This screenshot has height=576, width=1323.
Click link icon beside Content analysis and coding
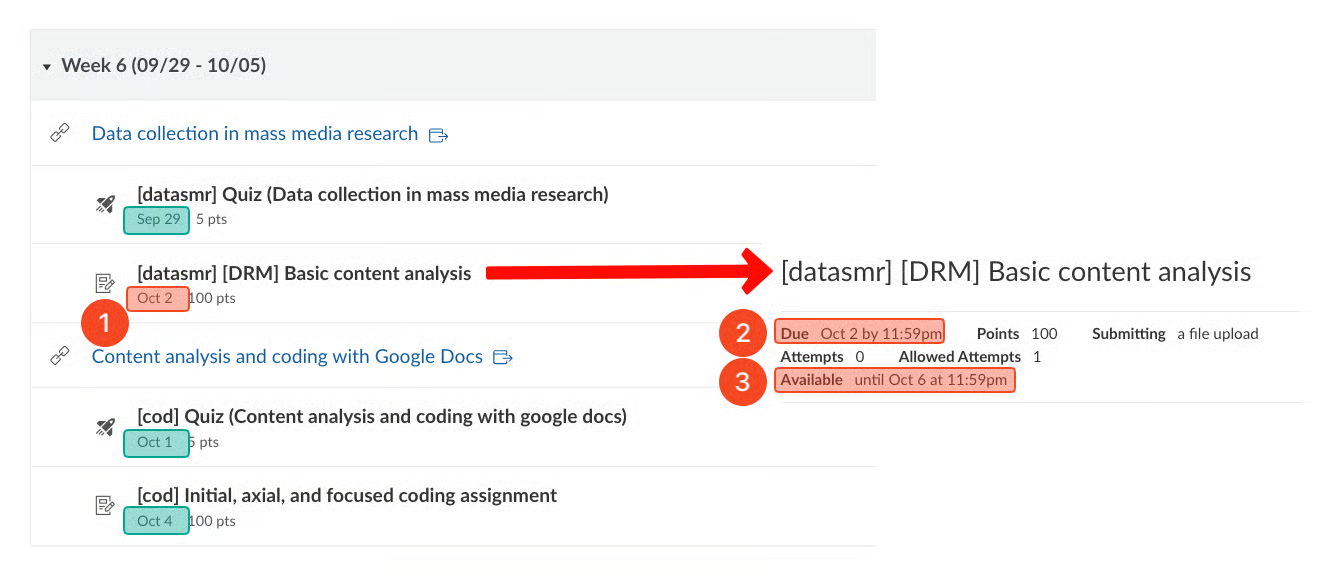pos(60,356)
